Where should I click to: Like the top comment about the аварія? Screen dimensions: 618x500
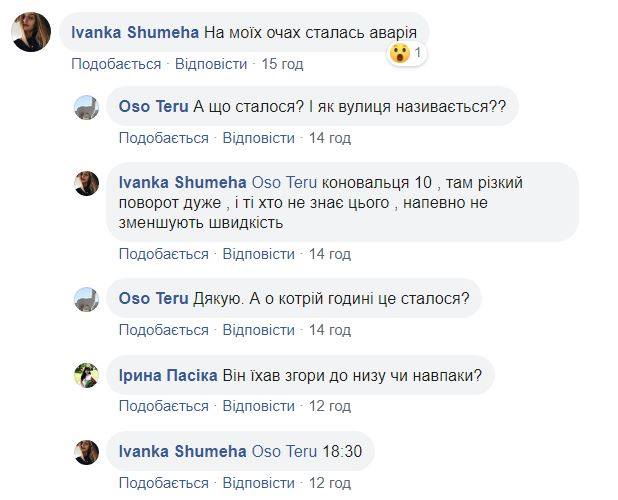coord(116,64)
